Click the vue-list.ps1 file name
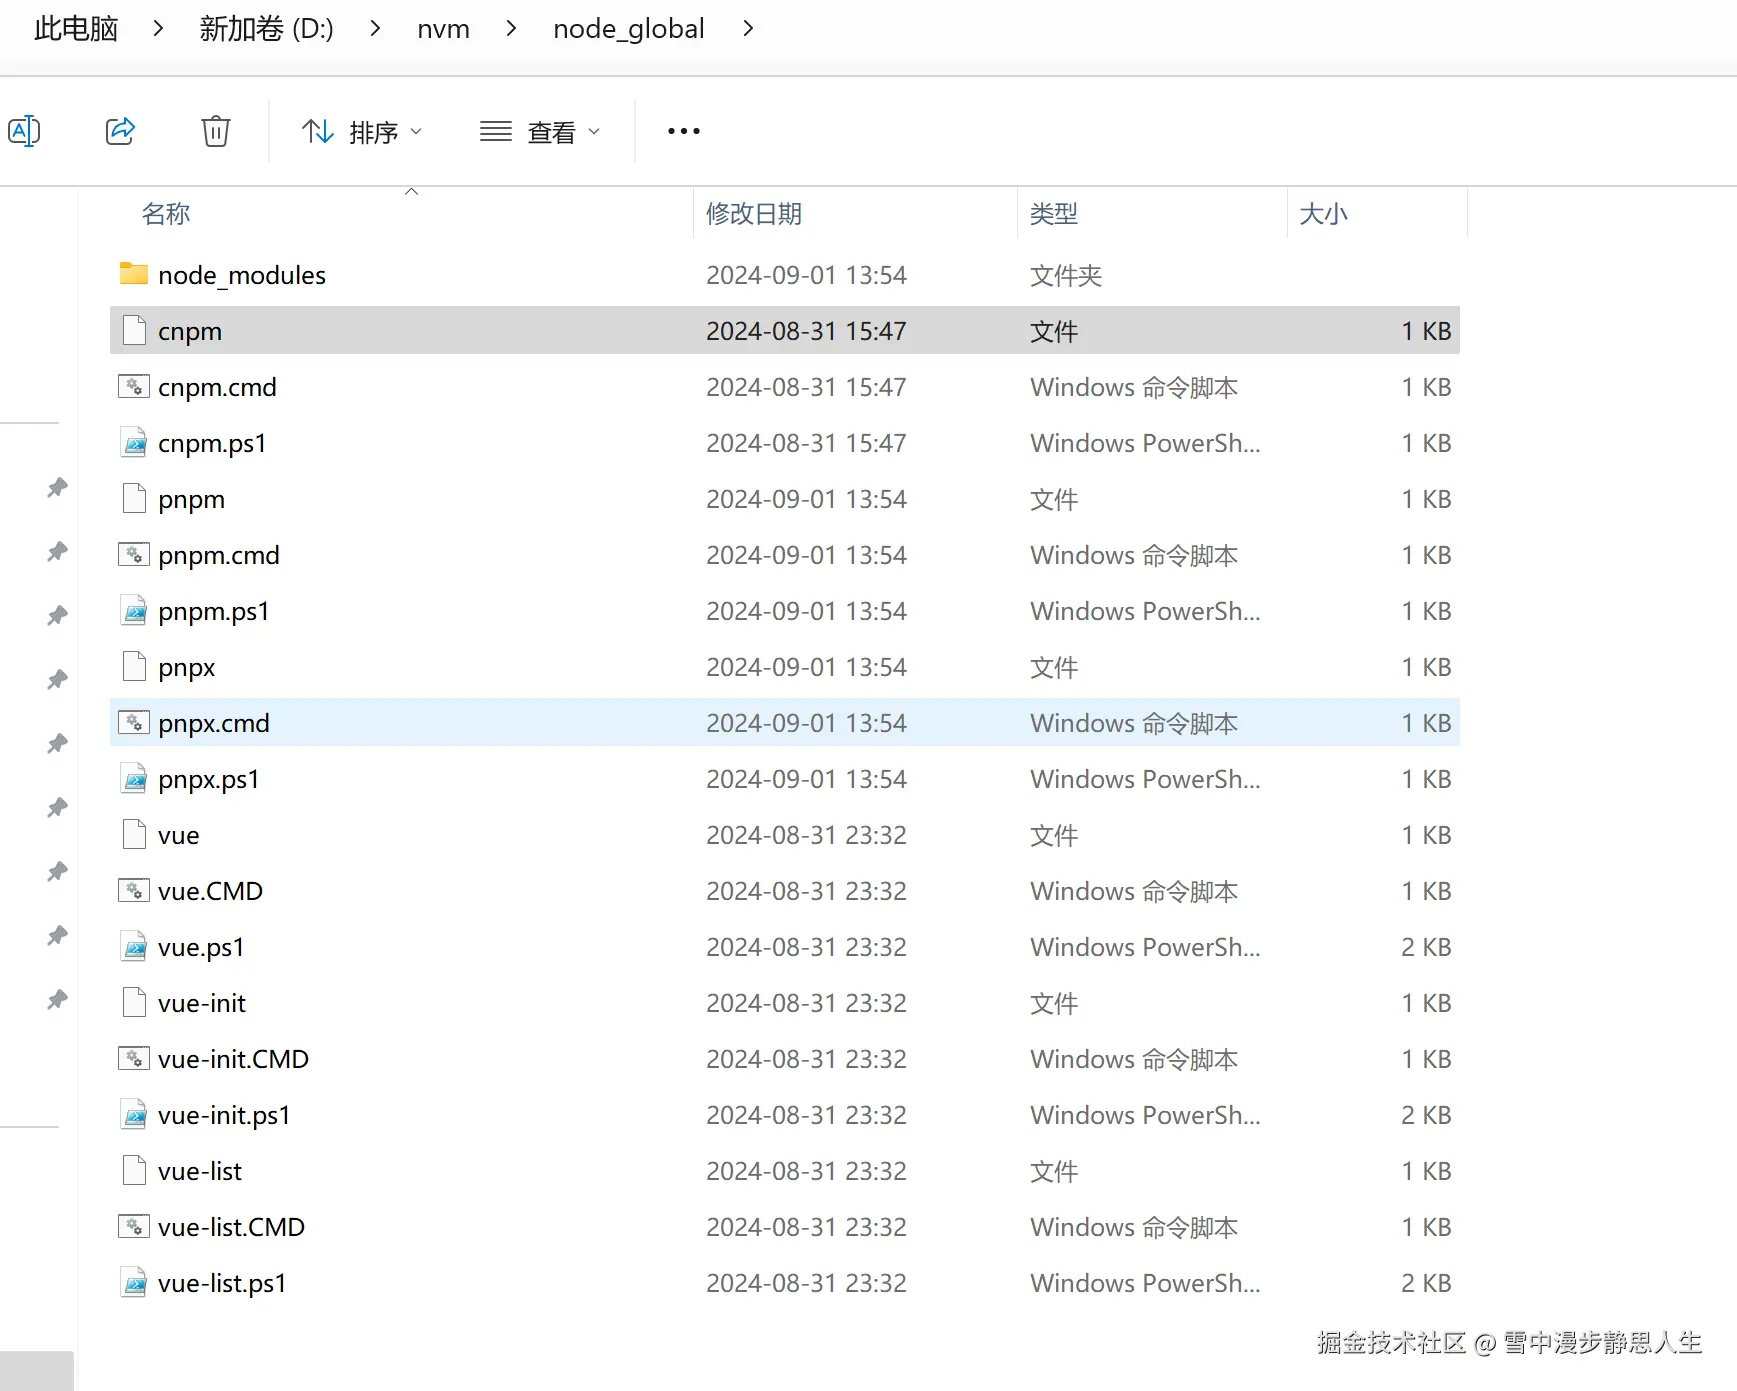The image size is (1737, 1391). coord(222,1283)
